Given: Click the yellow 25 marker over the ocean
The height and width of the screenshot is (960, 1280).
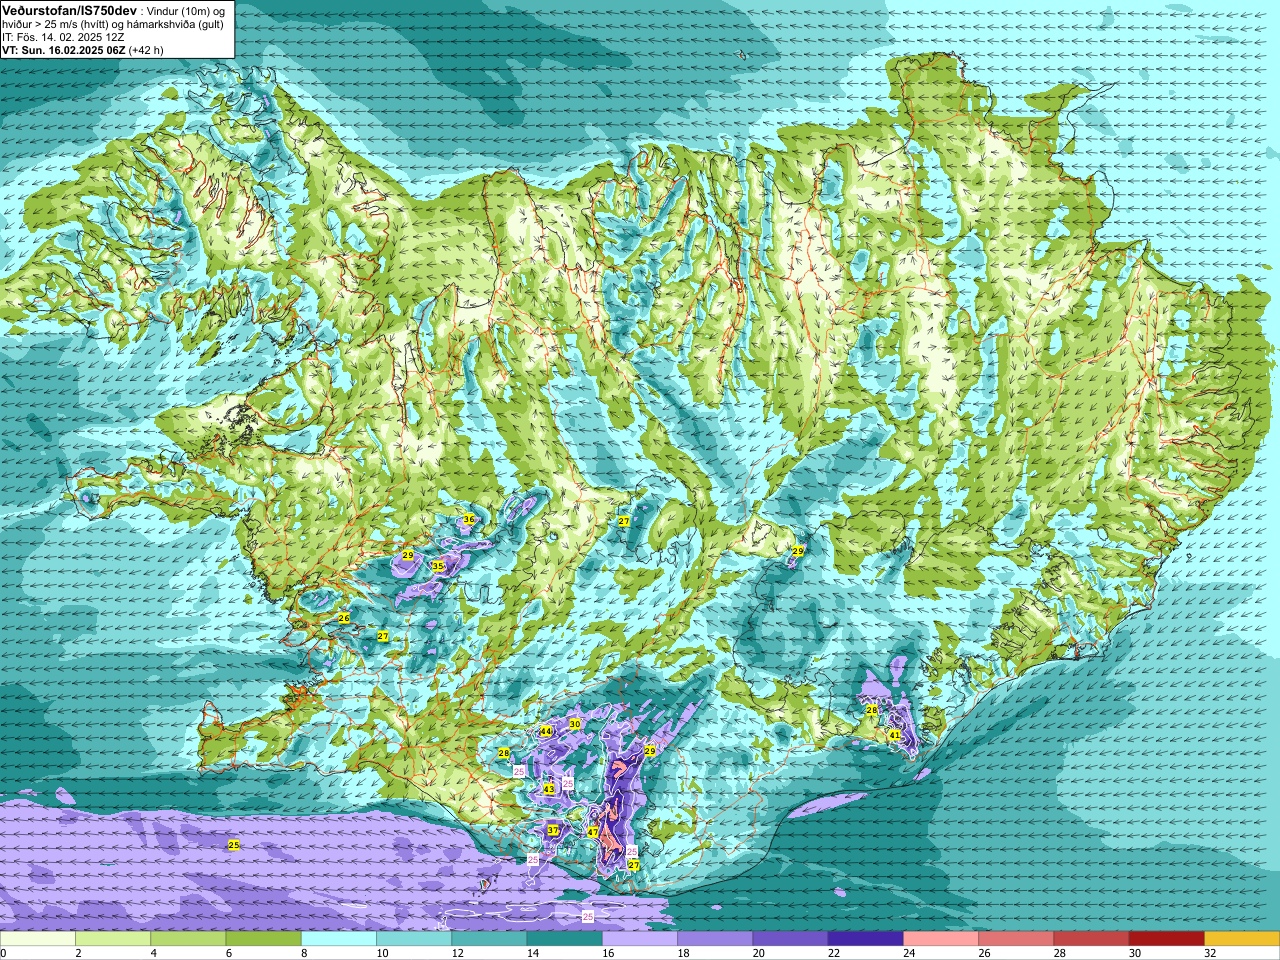Looking at the screenshot, I should pyautogui.click(x=234, y=845).
